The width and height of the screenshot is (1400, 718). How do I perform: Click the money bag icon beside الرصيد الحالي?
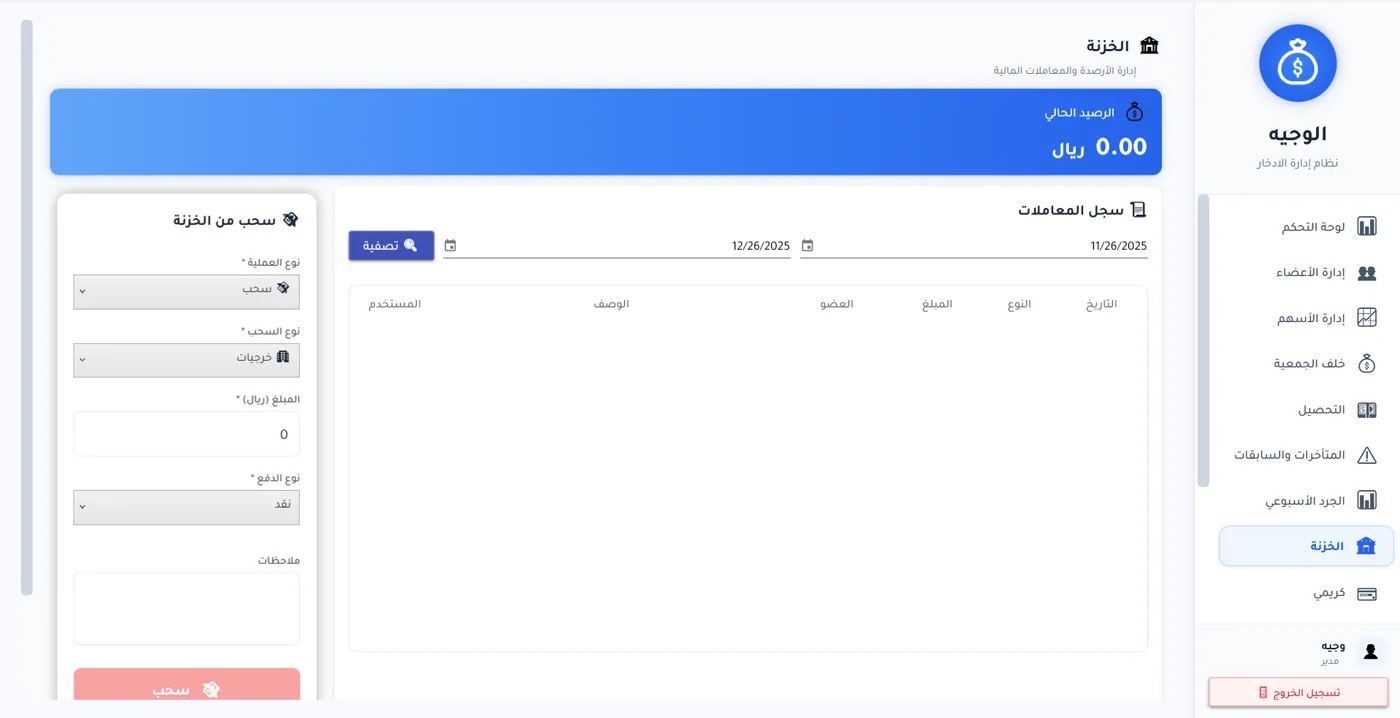[1135, 112]
